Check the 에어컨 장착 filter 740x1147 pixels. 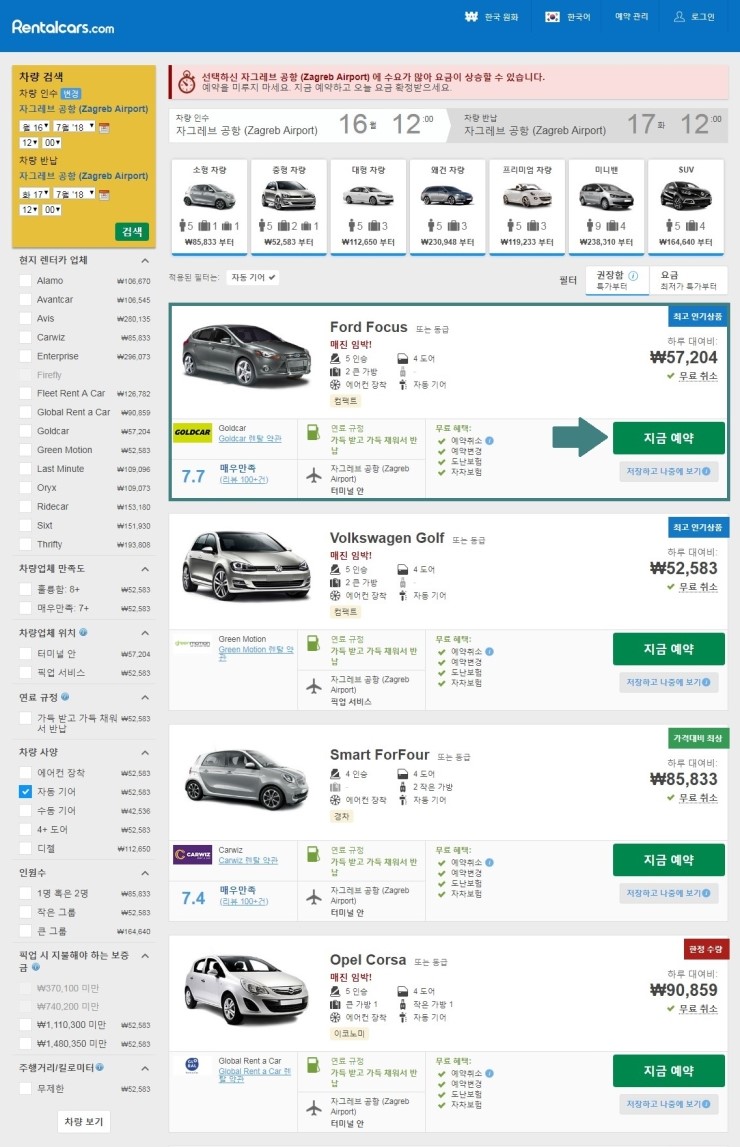tap(26, 772)
